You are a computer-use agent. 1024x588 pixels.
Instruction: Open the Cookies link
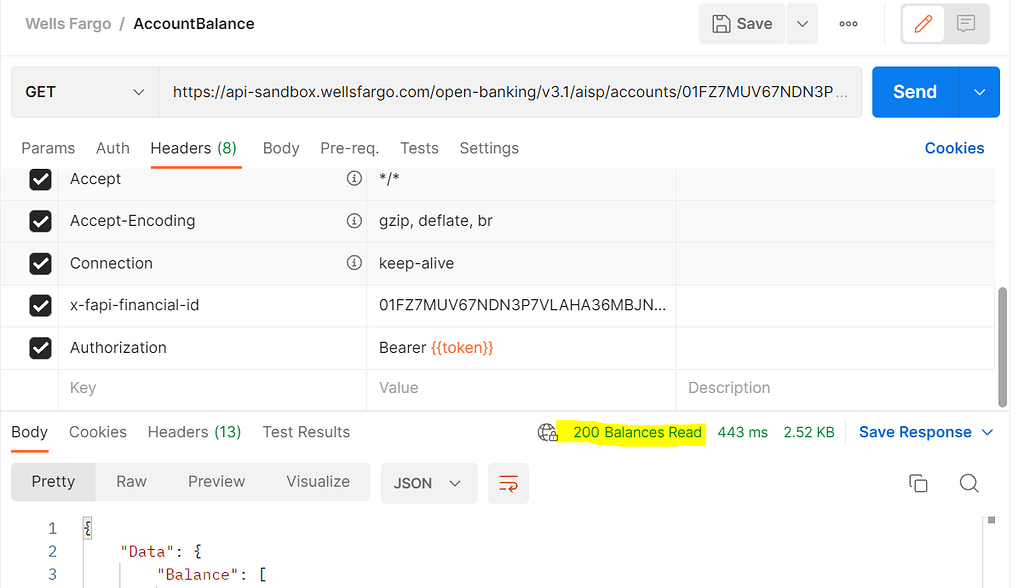(954, 148)
